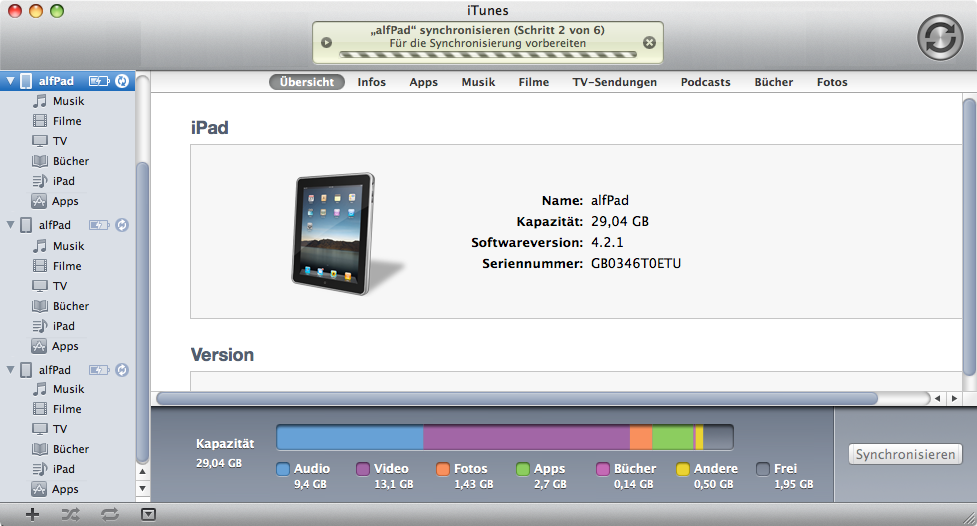Open Bücher under the second alfPad
977x526 pixels.
pyautogui.click(x=60, y=306)
